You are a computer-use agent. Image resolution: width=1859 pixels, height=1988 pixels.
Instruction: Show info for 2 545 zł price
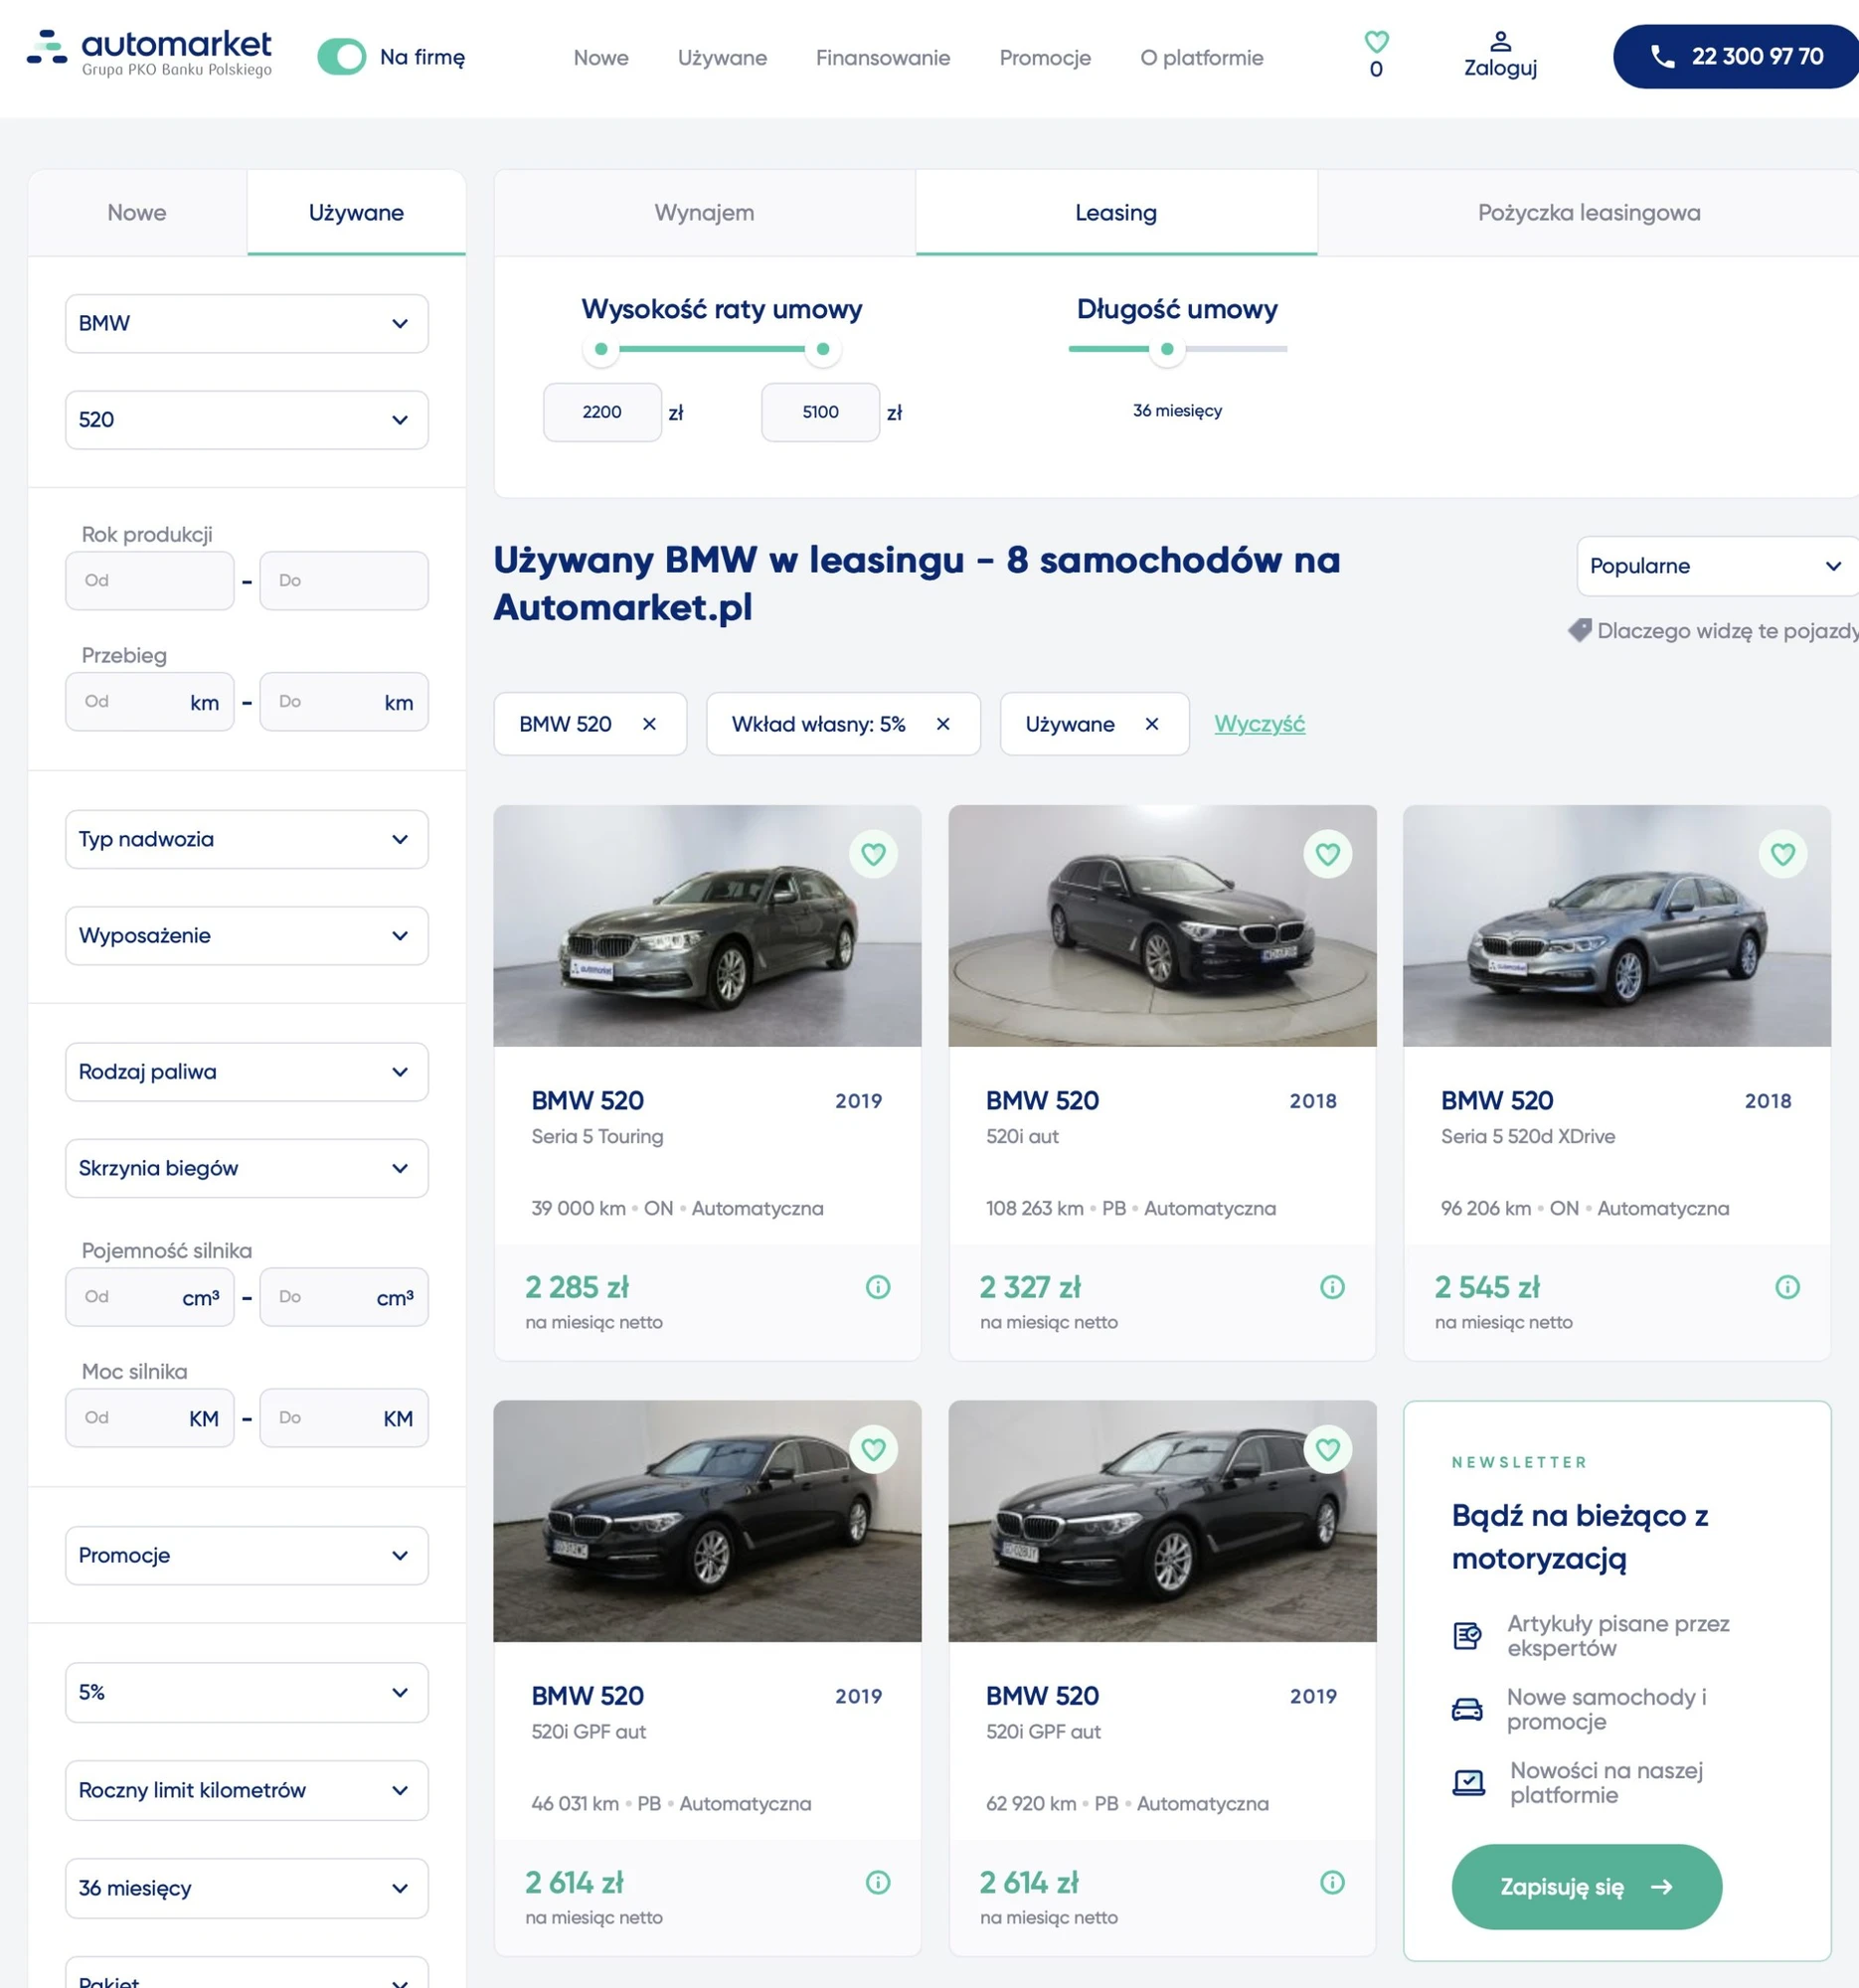click(1787, 1287)
